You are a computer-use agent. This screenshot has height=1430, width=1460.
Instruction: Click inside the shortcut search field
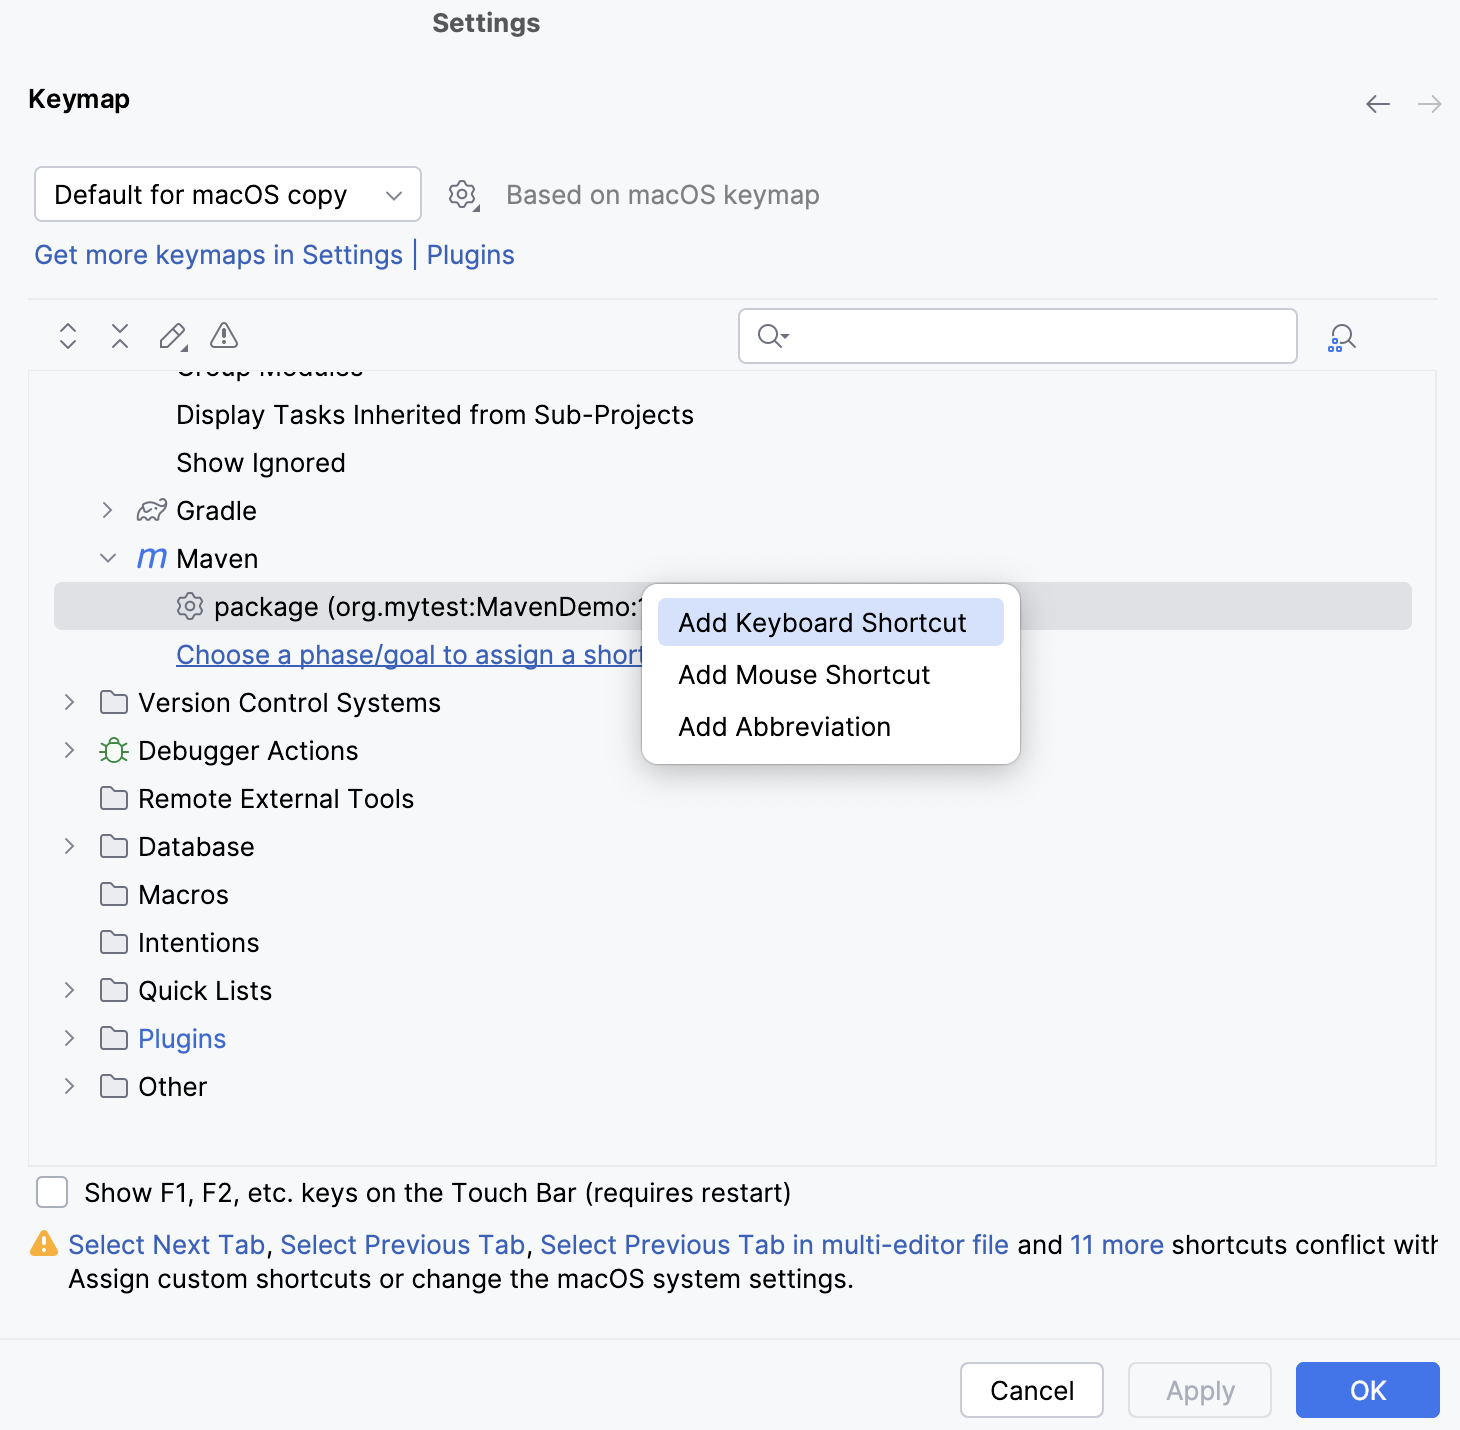[1017, 336]
